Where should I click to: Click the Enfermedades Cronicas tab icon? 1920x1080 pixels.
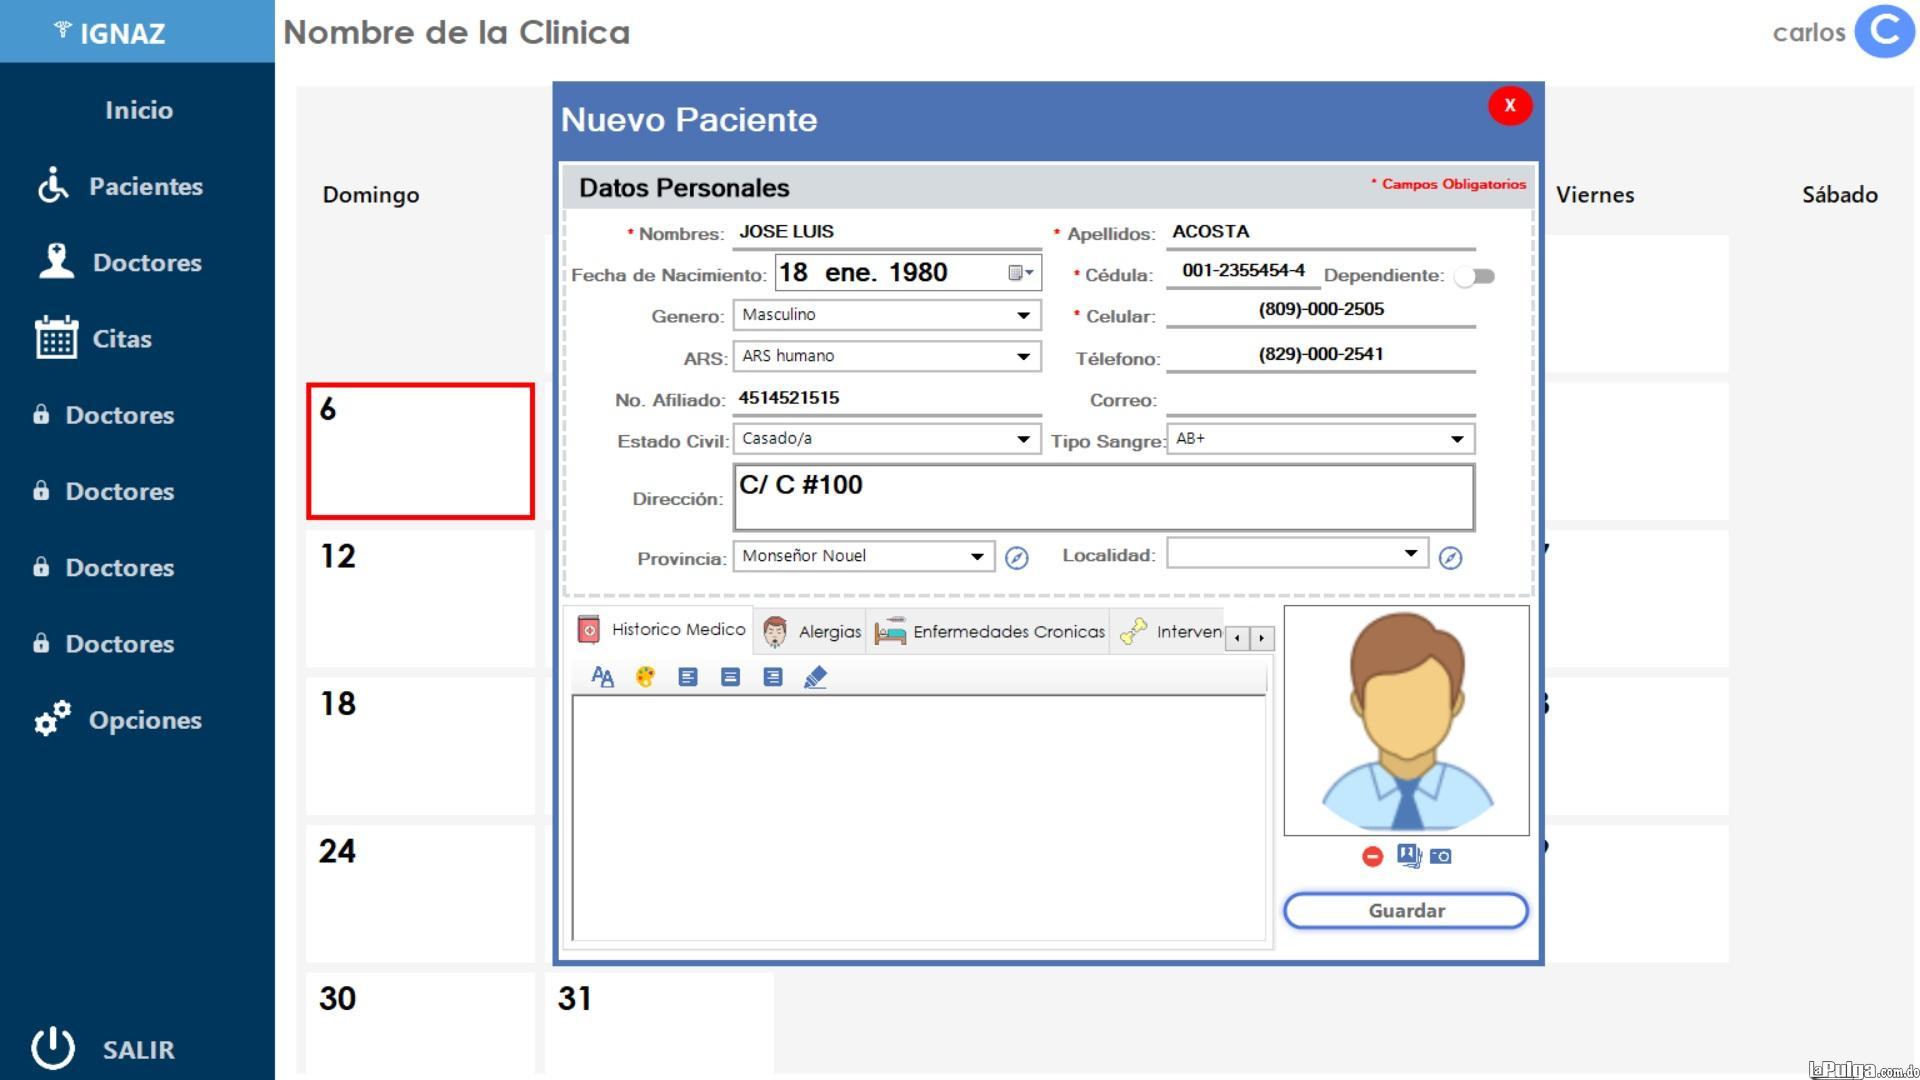(890, 633)
